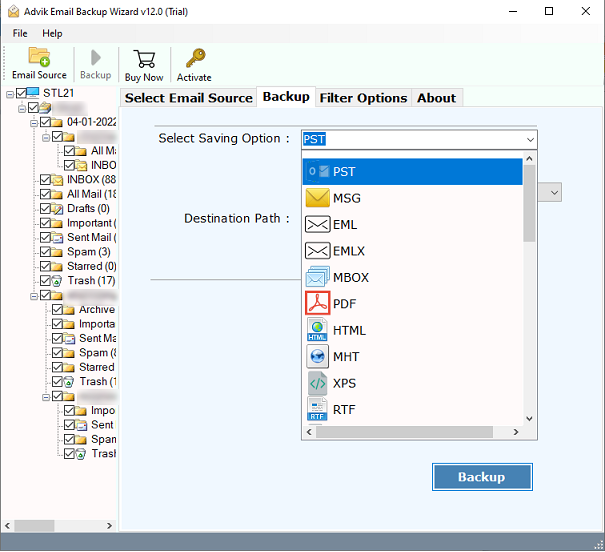Switch to the About tab
Image resolution: width=605 pixels, height=552 pixels.
436,98
